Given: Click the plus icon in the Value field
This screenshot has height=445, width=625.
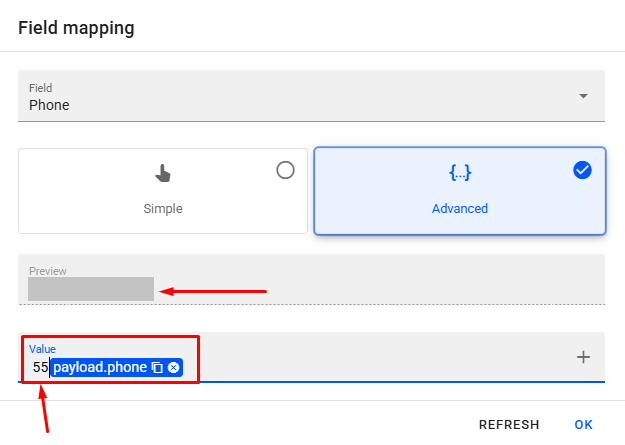Looking at the screenshot, I should click(x=584, y=357).
